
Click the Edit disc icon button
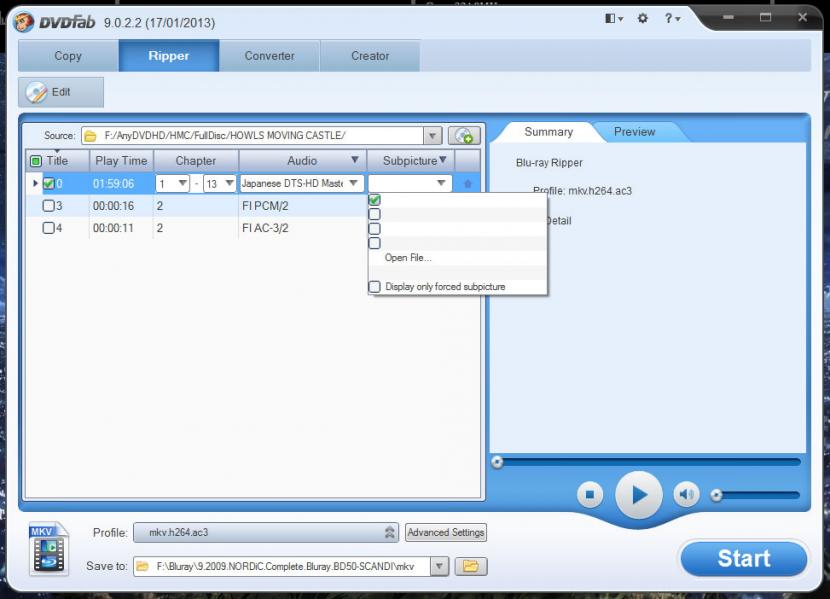pyautogui.click(x=61, y=93)
